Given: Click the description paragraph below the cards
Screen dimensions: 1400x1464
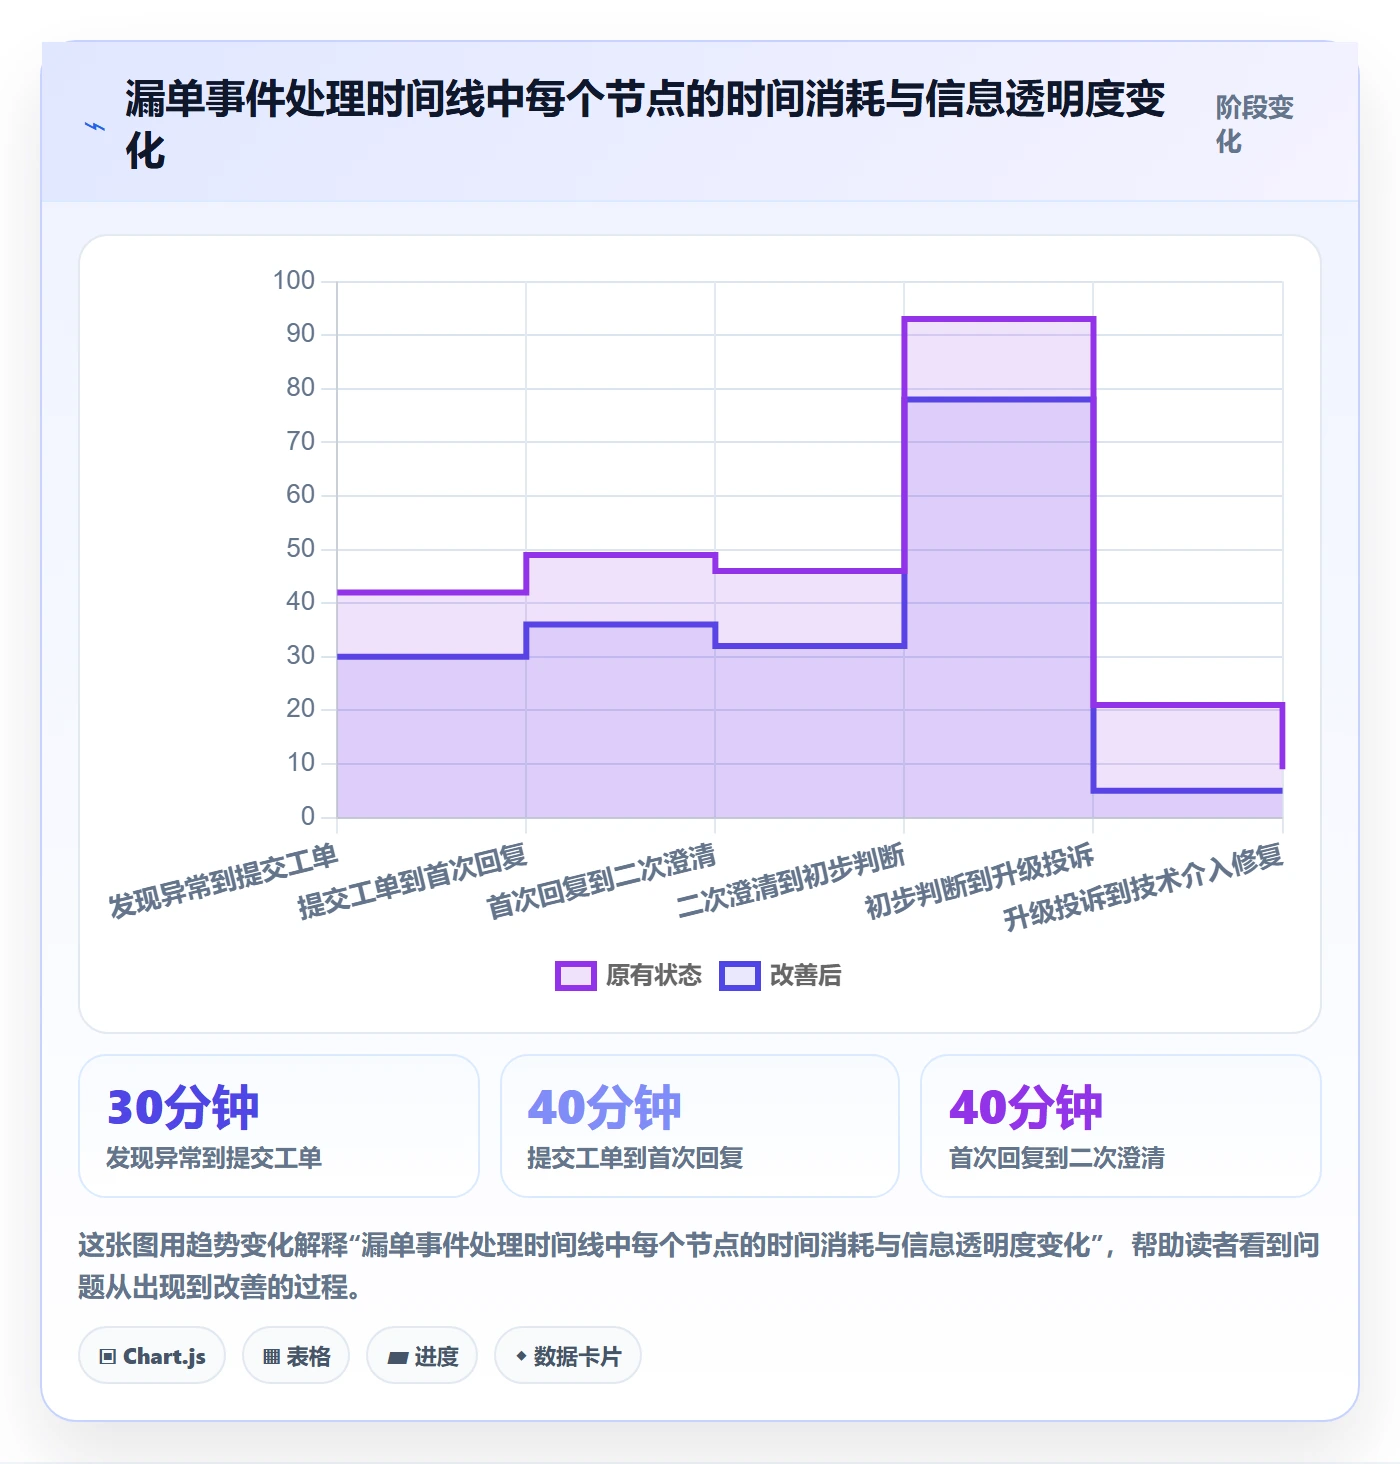Looking at the screenshot, I should 700,1265.
